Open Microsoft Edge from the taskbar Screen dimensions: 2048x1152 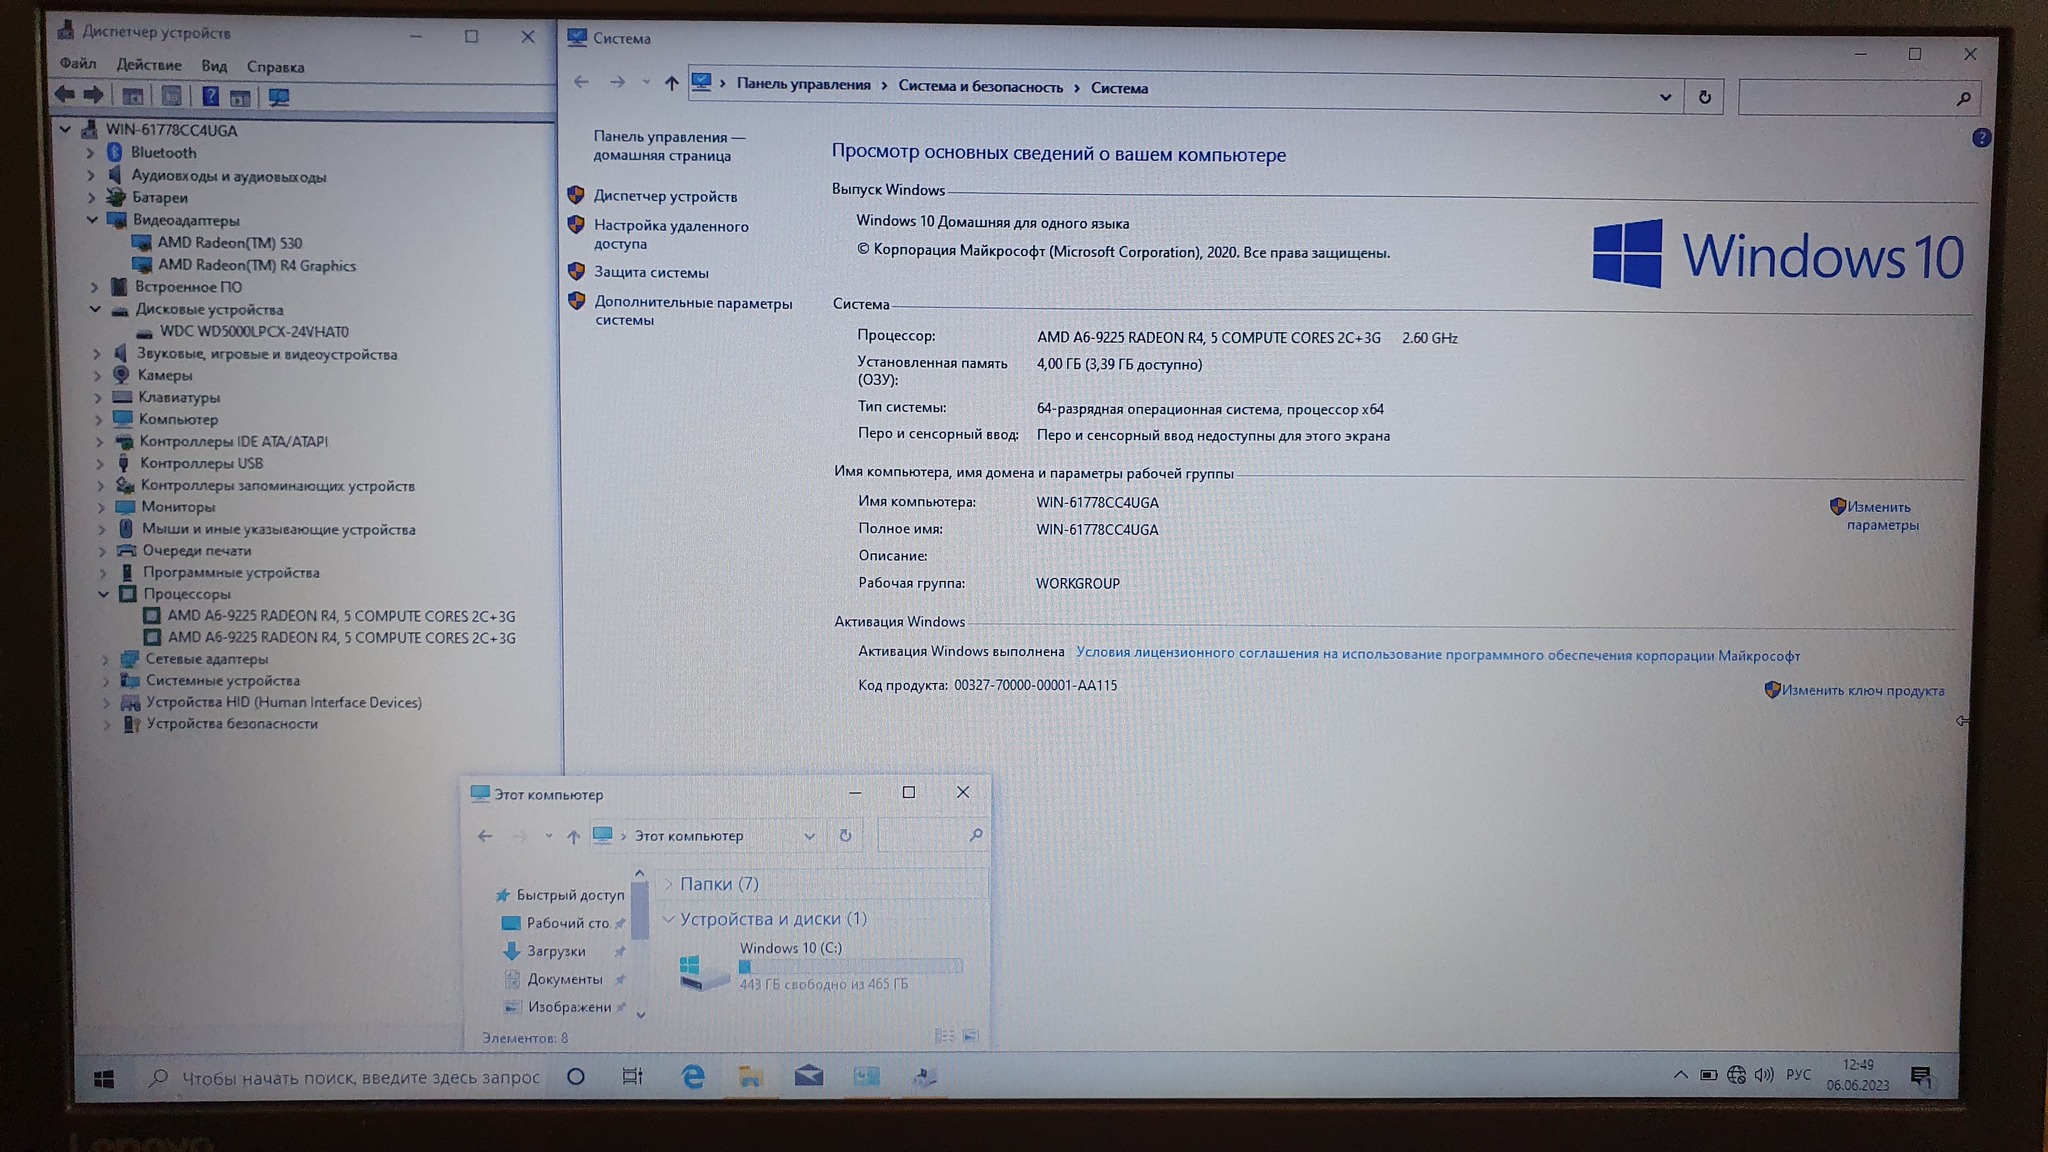pyautogui.click(x=692, y=1076)
